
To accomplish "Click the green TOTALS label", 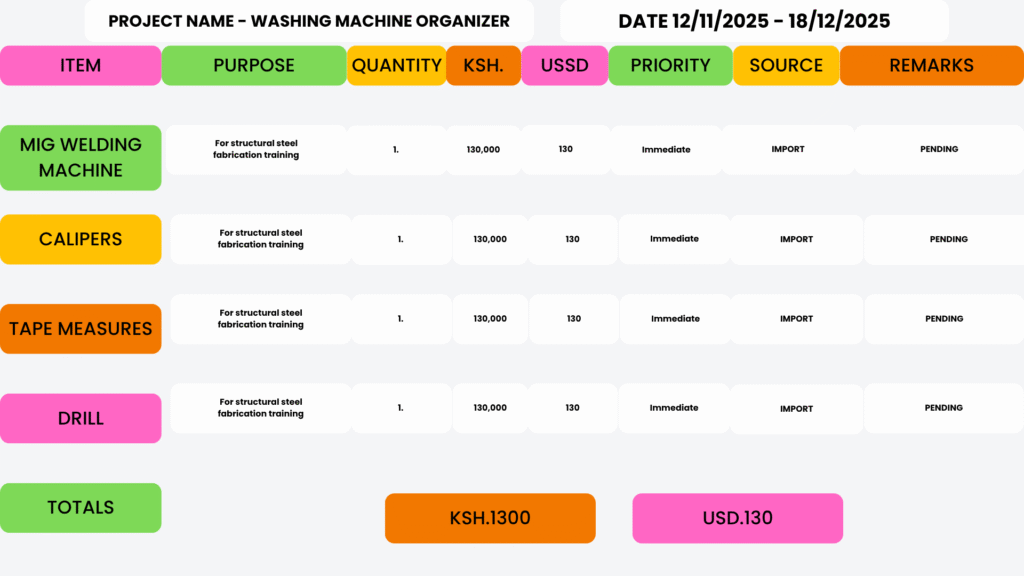I will pyautogui.click(x=80, y=507).
